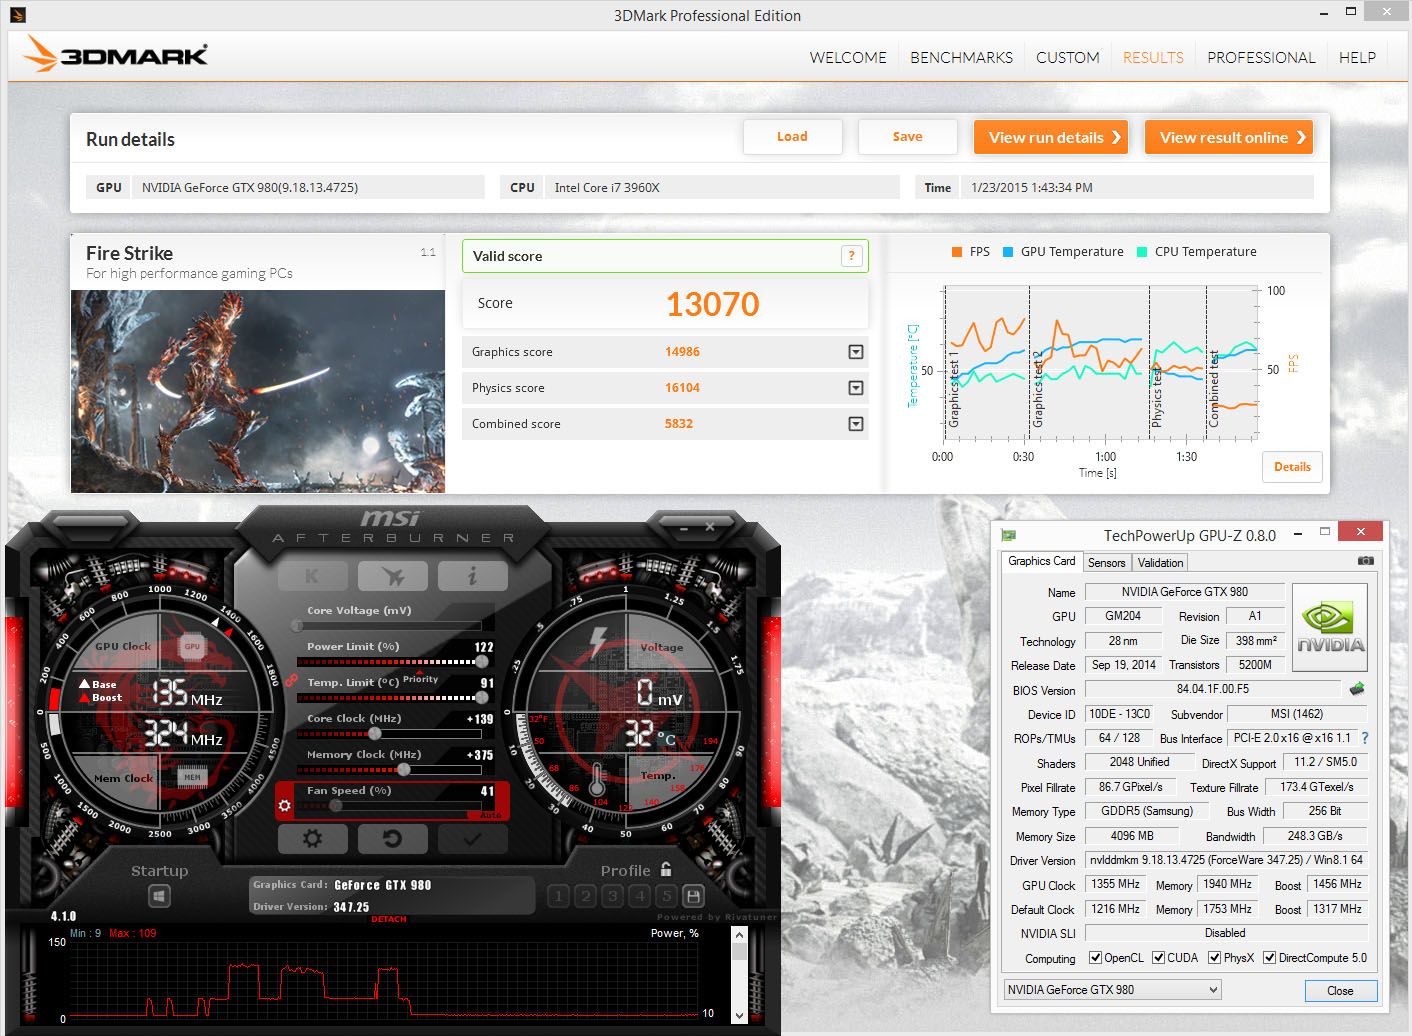Click the lightning bolt voltage icon
The width and height of the screenshot is (1412, 1036).
(599, 642)
